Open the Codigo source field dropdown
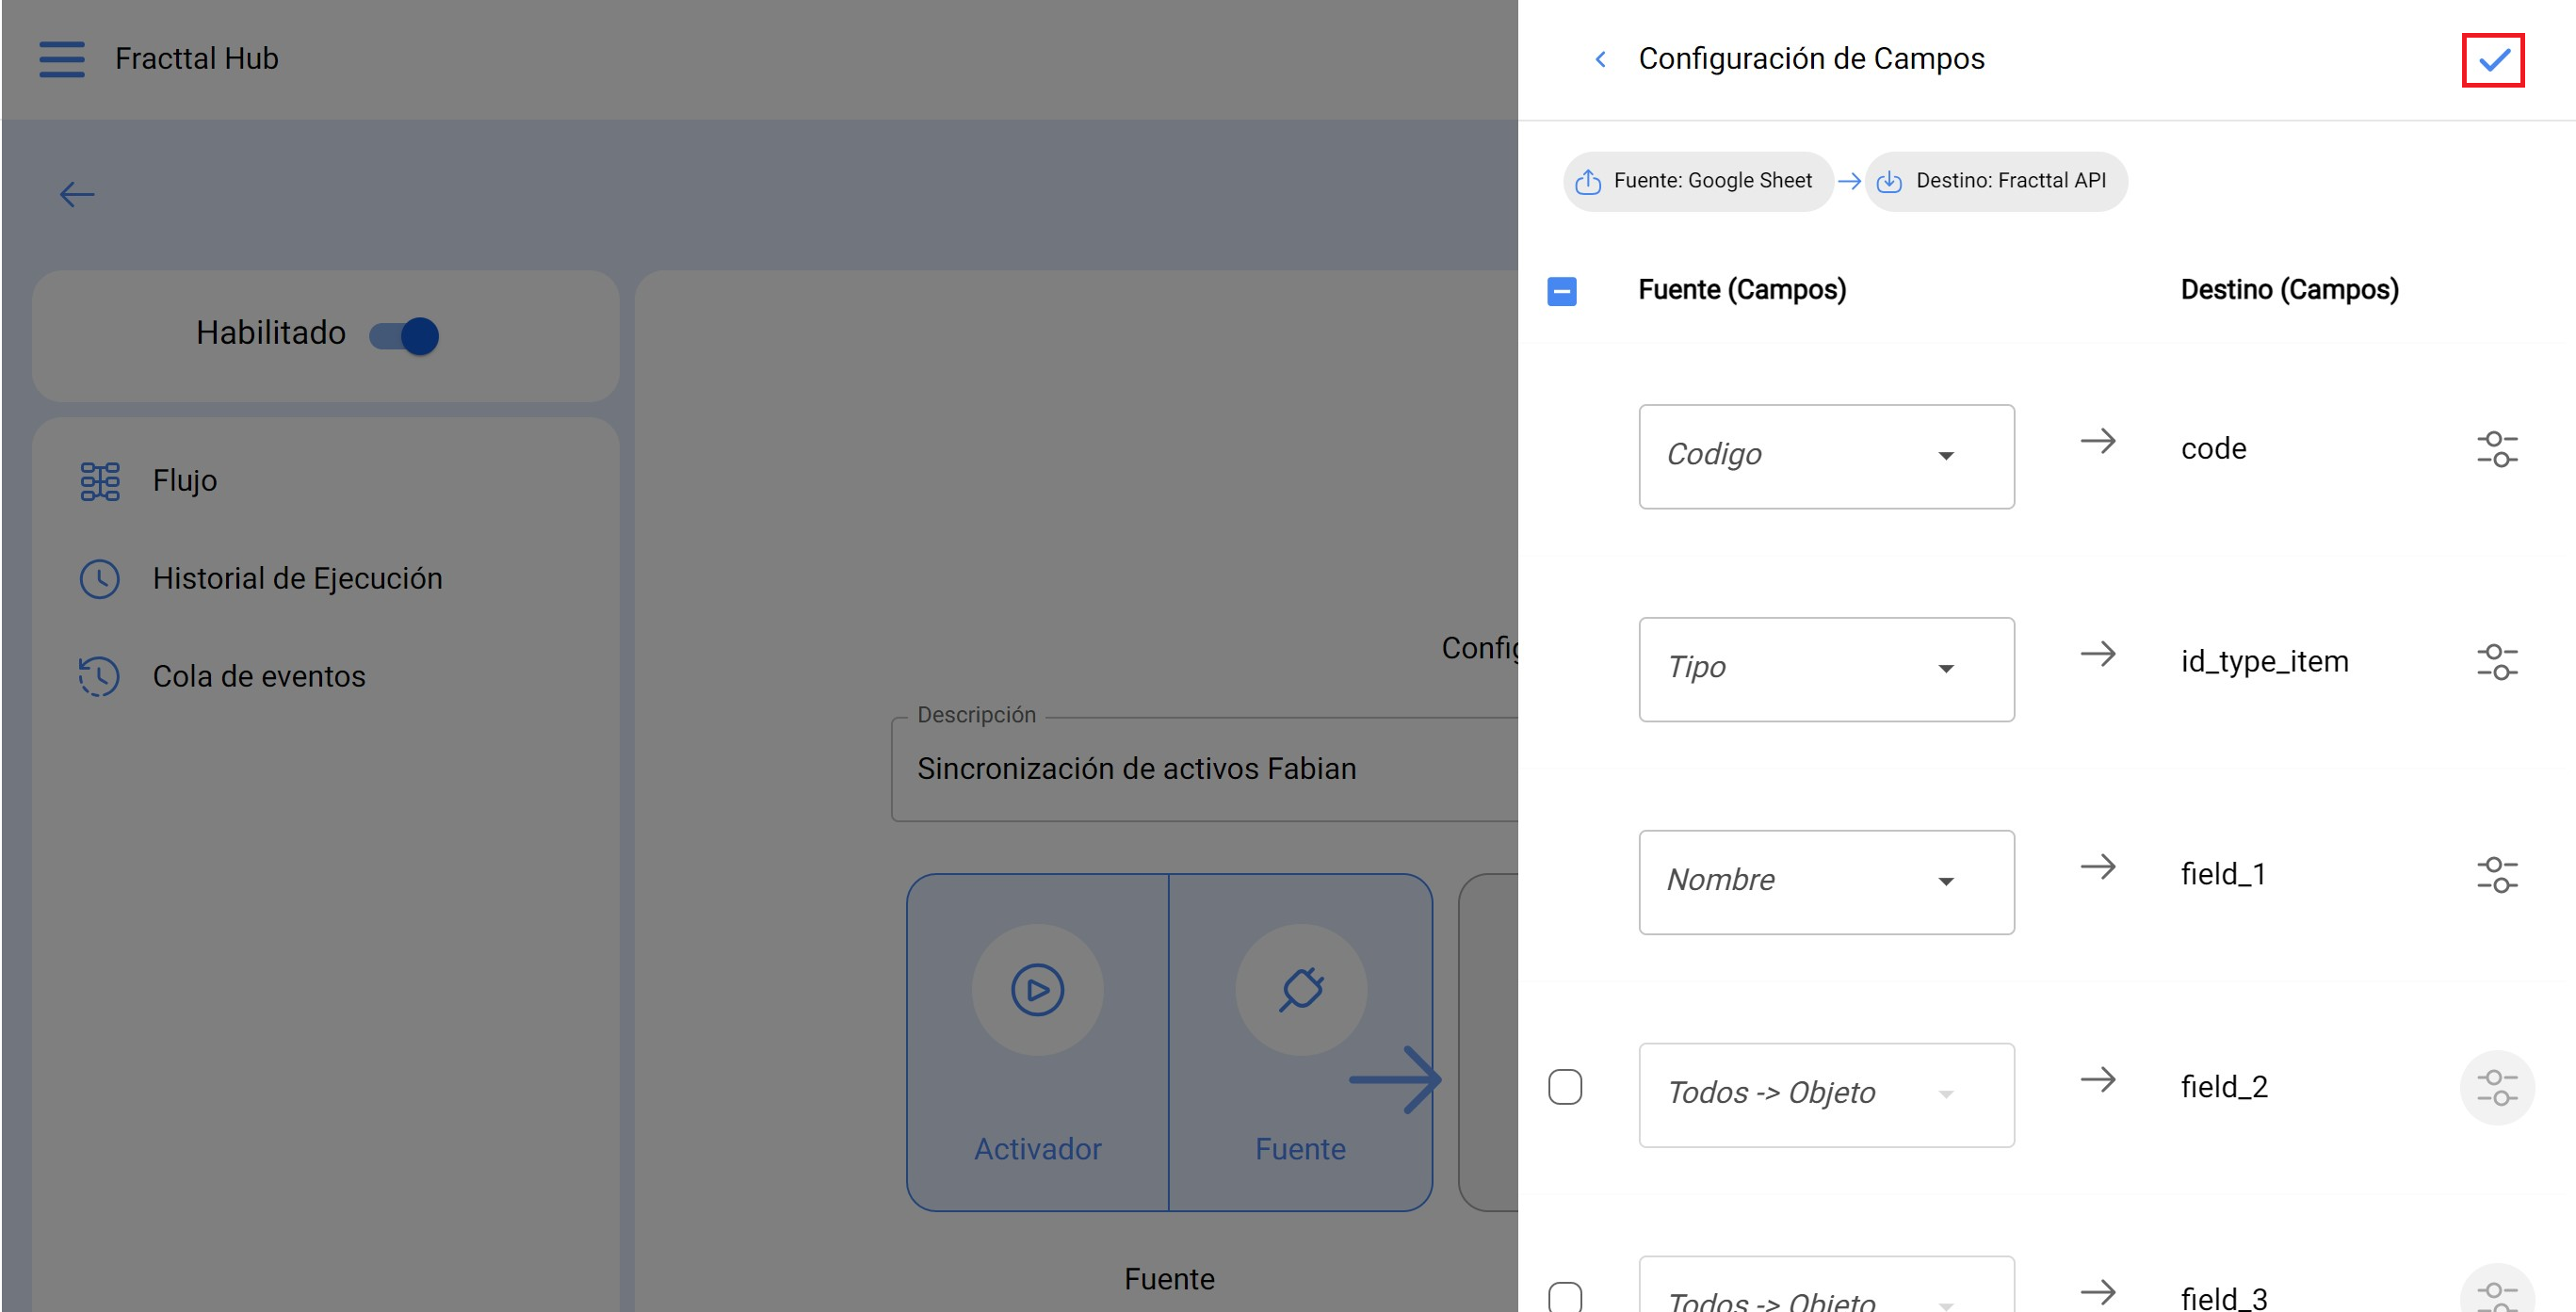Image resolution: width=2576 pixels, height=1312 pixels. coord(1826,456)
